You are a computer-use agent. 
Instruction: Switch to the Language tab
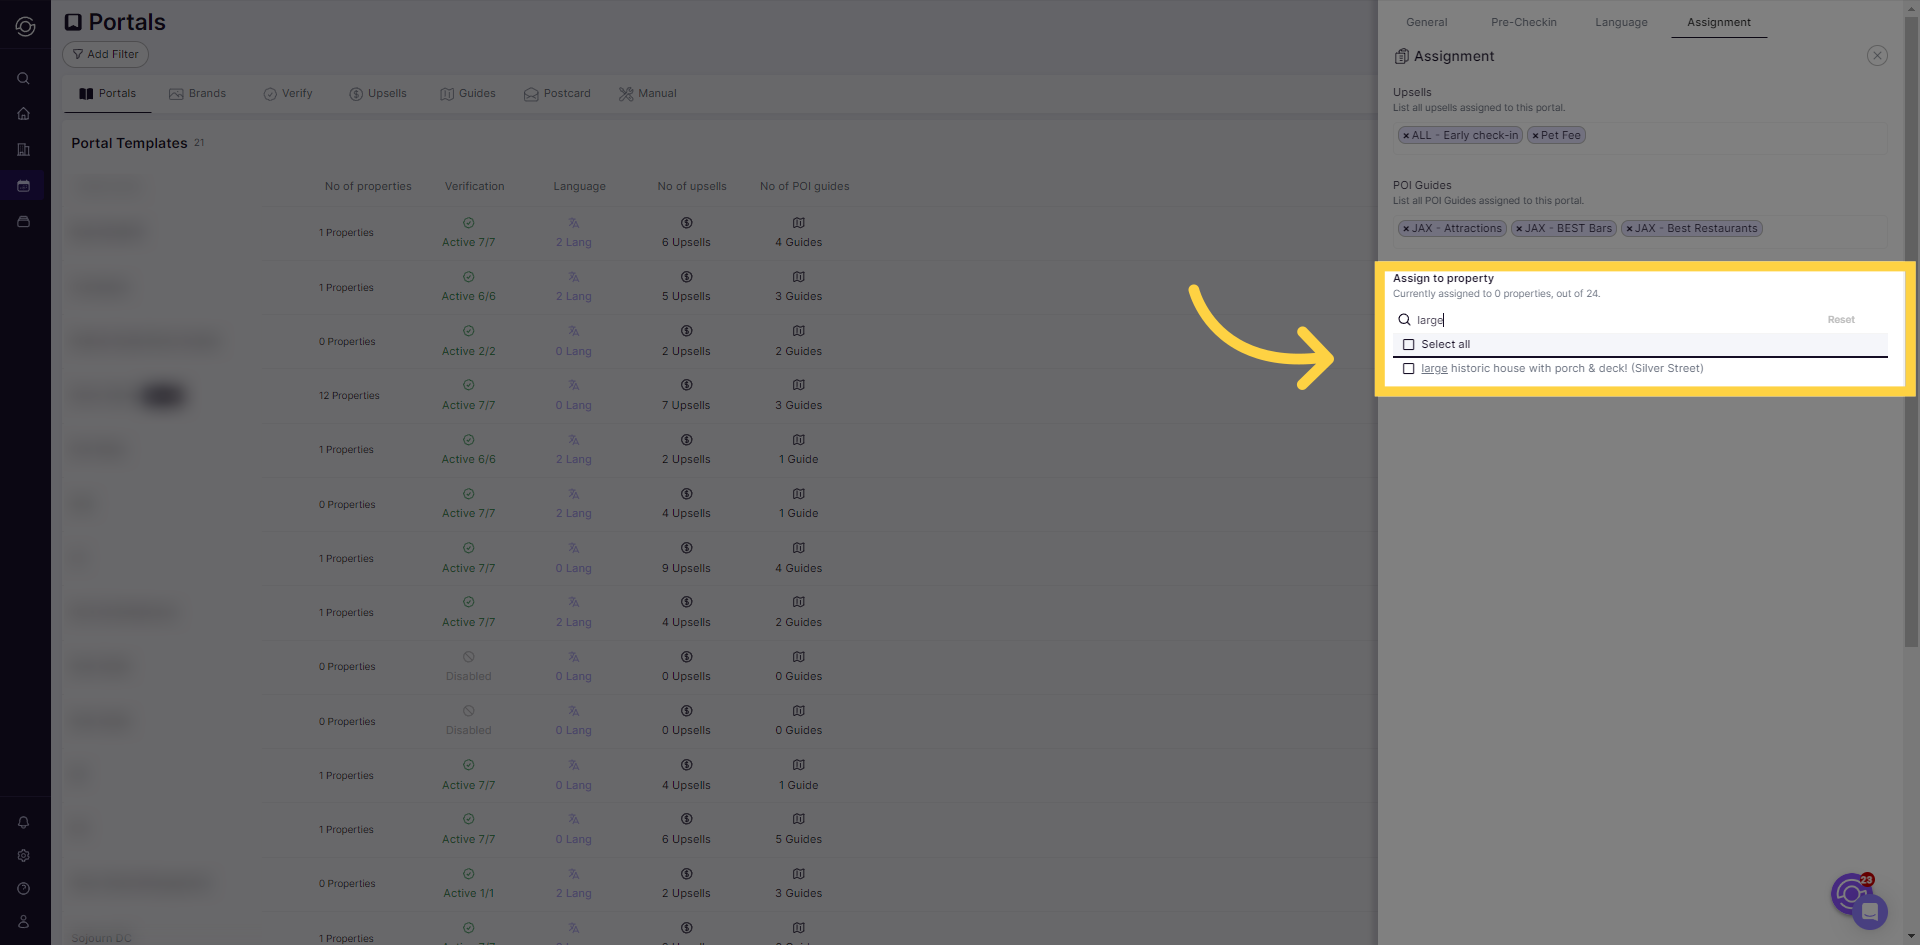click(1621, 22)
